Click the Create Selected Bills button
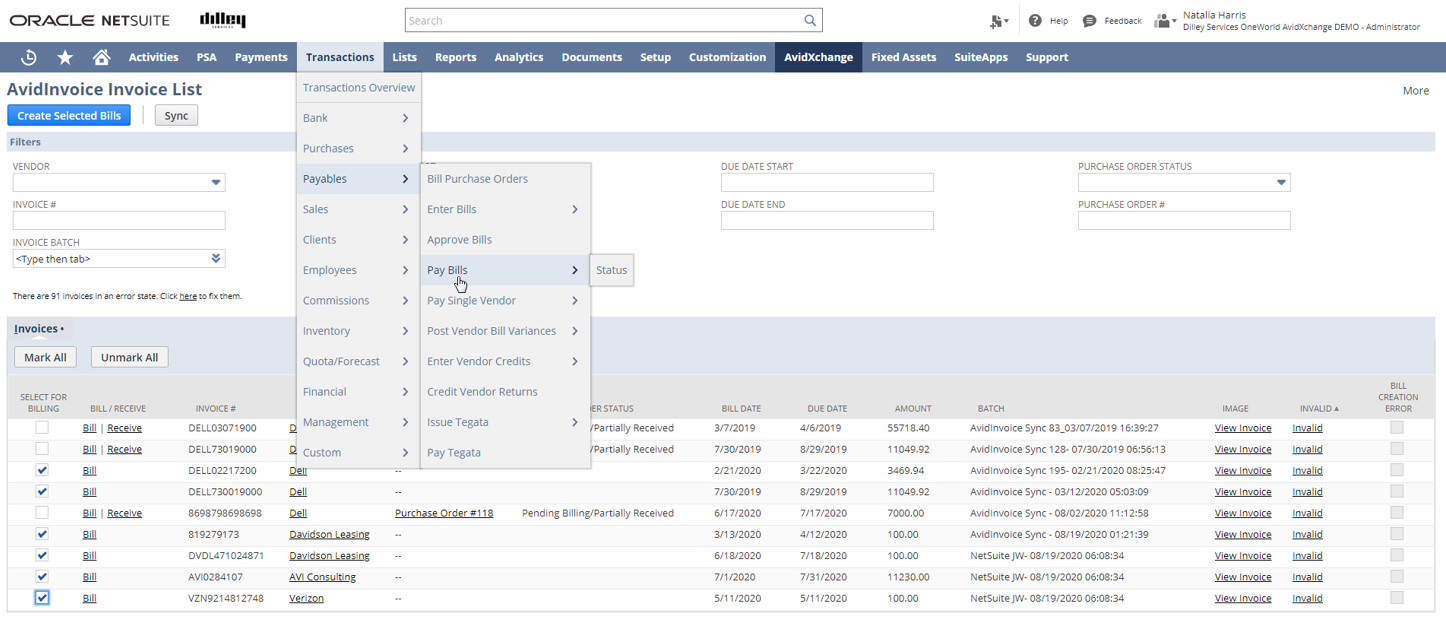 click(69, 116)
